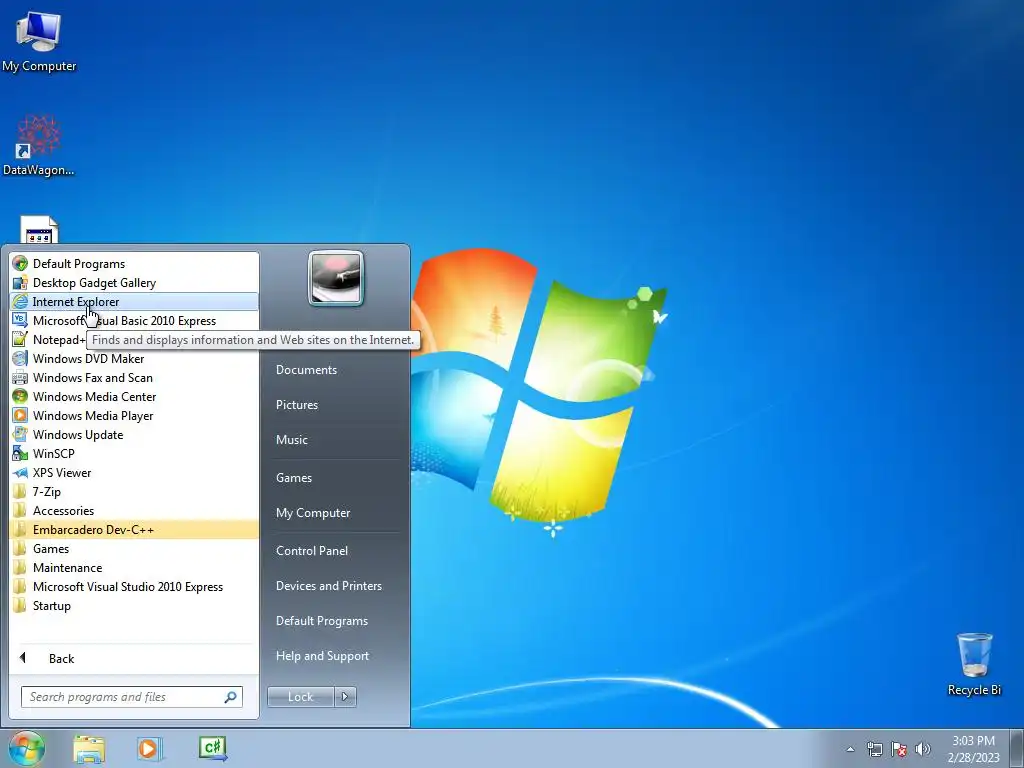1024x768 pixels.
Task: Click the search magnifier icon
Action: coord(231,697)
